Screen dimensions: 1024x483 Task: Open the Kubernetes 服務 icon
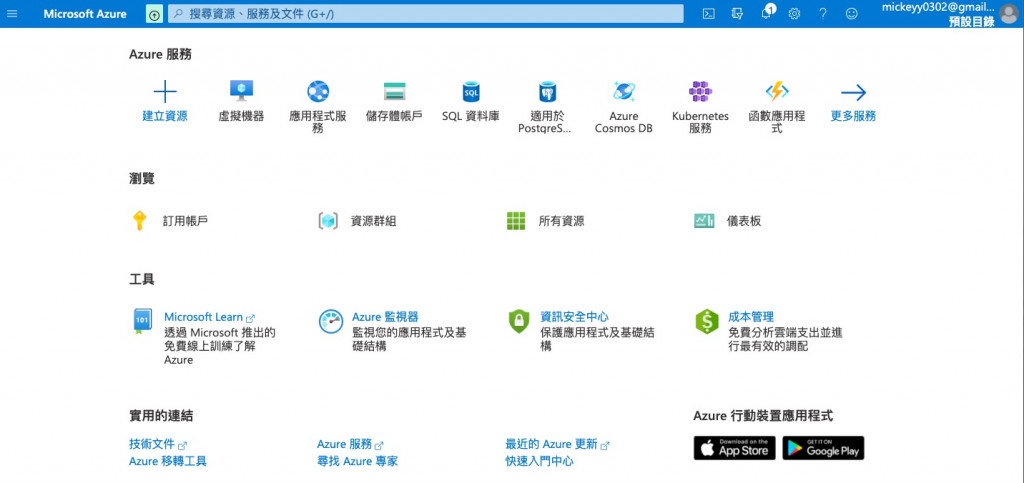tap(700, 91)
